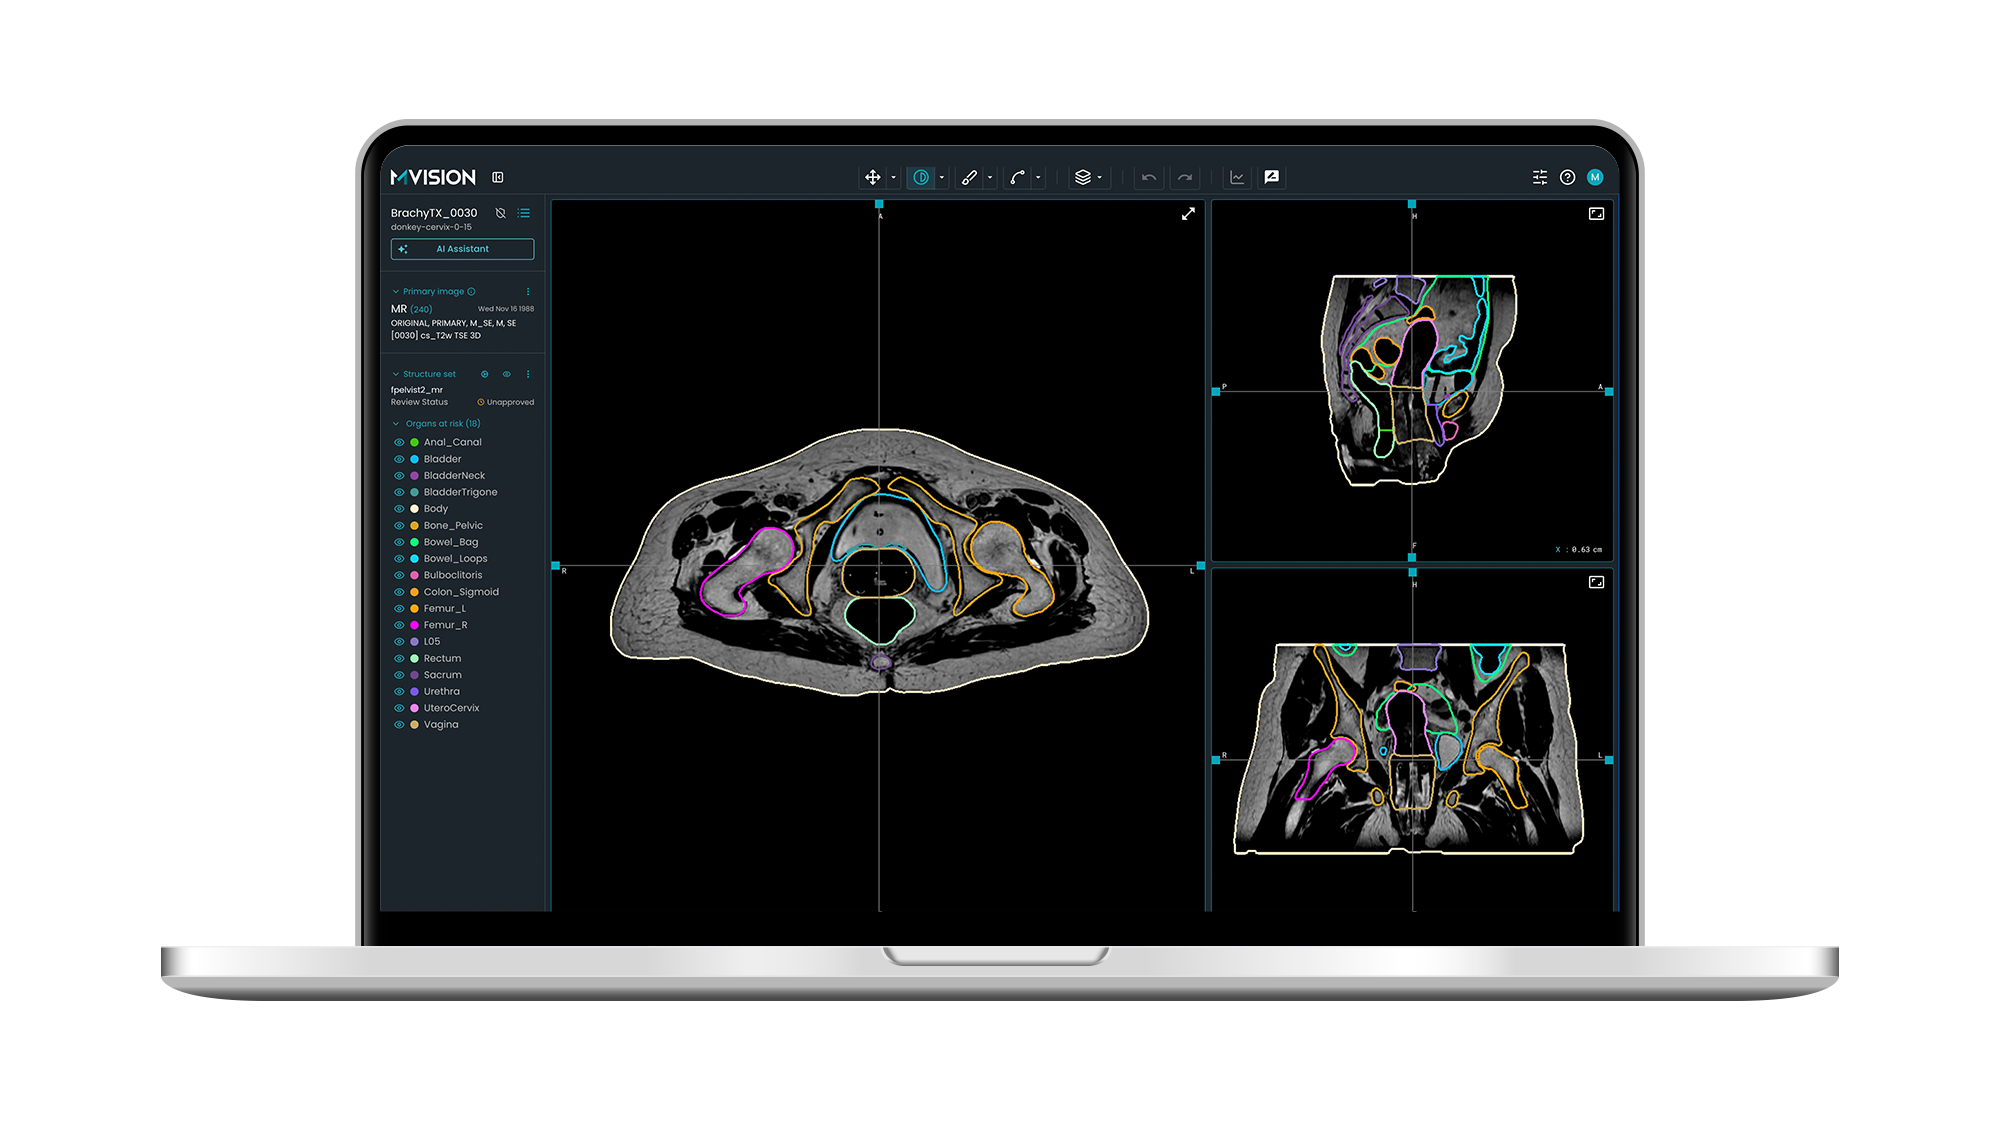Image resolution: width=2000 pixels, height=1122 pixels.
Task: Open the layers tool dropdown arrow
Action: (1099, 178)
